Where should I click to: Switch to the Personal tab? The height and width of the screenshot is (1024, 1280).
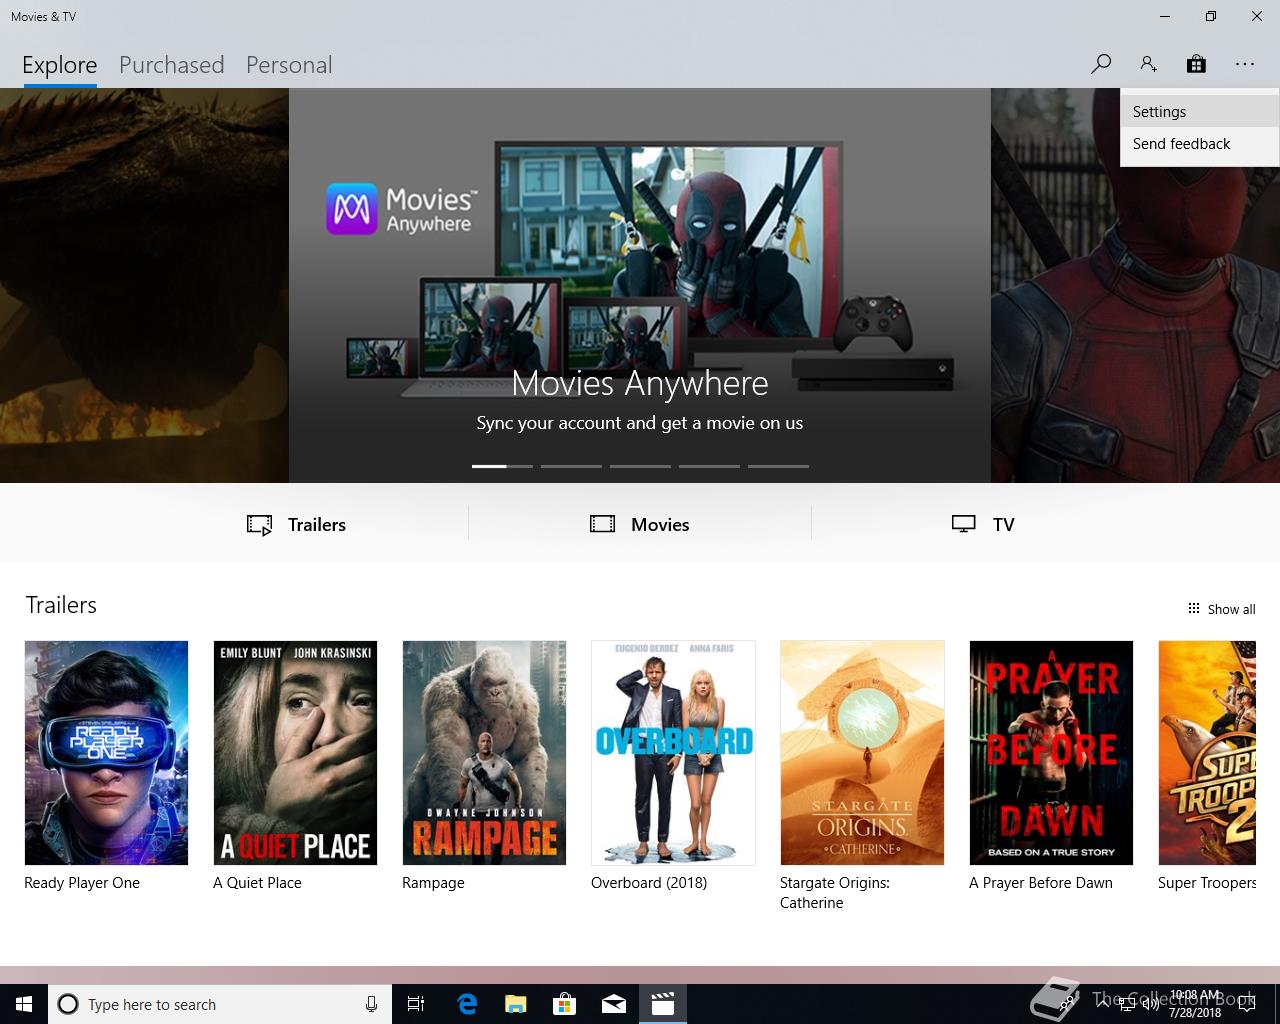pos(289,65)
